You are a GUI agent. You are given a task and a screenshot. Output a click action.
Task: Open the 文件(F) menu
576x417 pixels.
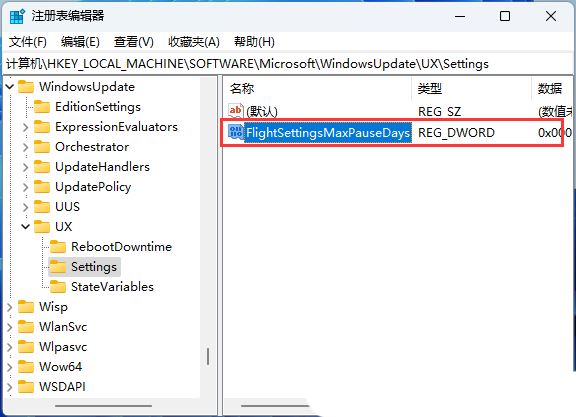[28, 42]
